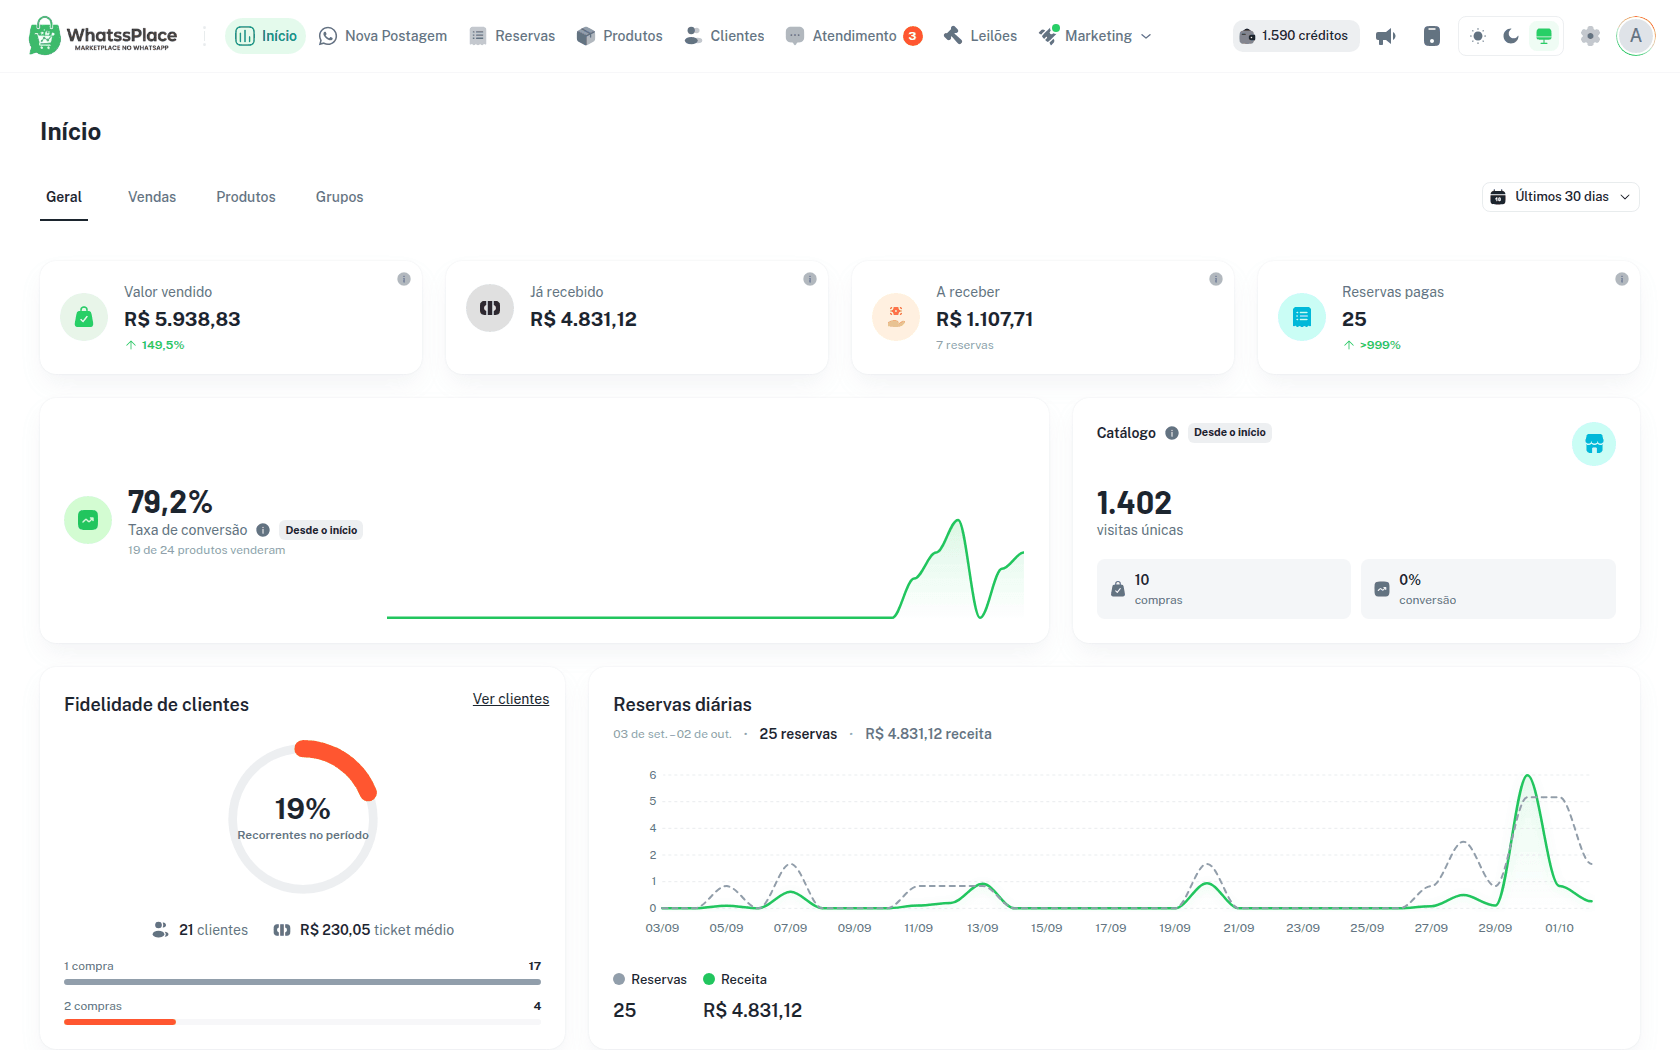Open the Últimos 30 dias date dropdown
This screenshot has width=1680, height=1050.
coord(1561,197)
